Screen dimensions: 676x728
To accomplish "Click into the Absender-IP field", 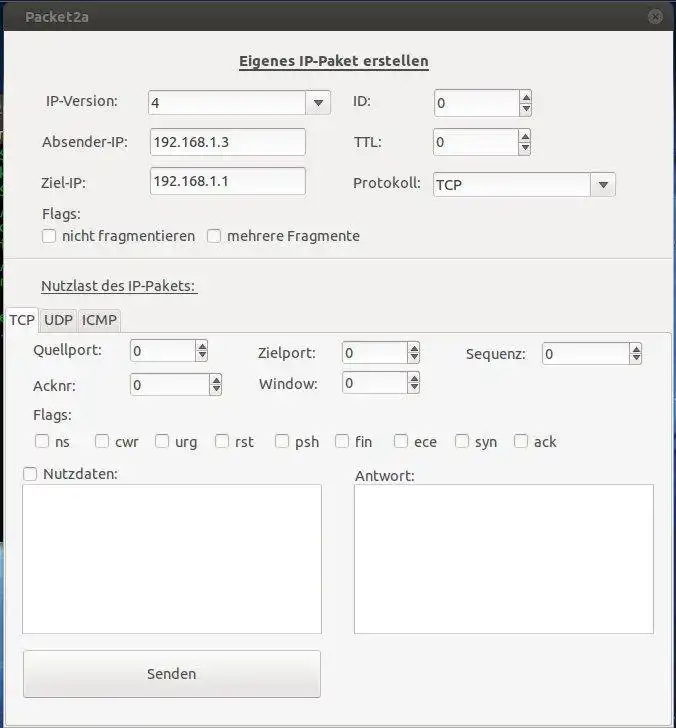I will tap(227, 142).
